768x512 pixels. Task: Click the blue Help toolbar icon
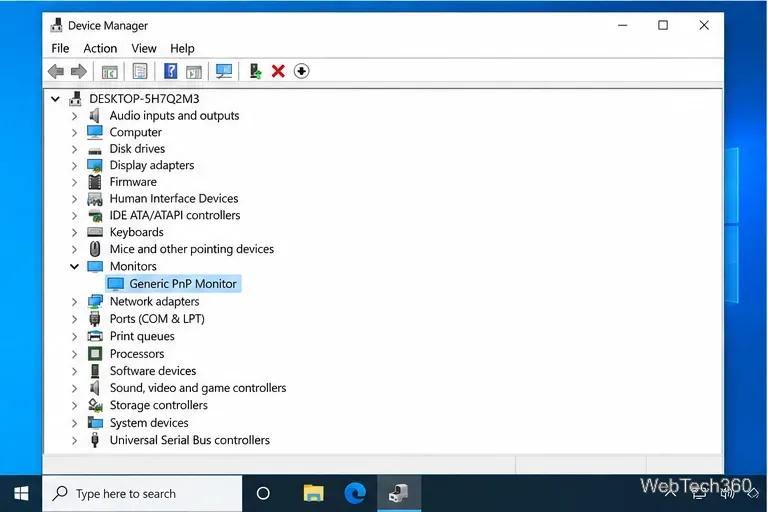click(x=170, y=72)
